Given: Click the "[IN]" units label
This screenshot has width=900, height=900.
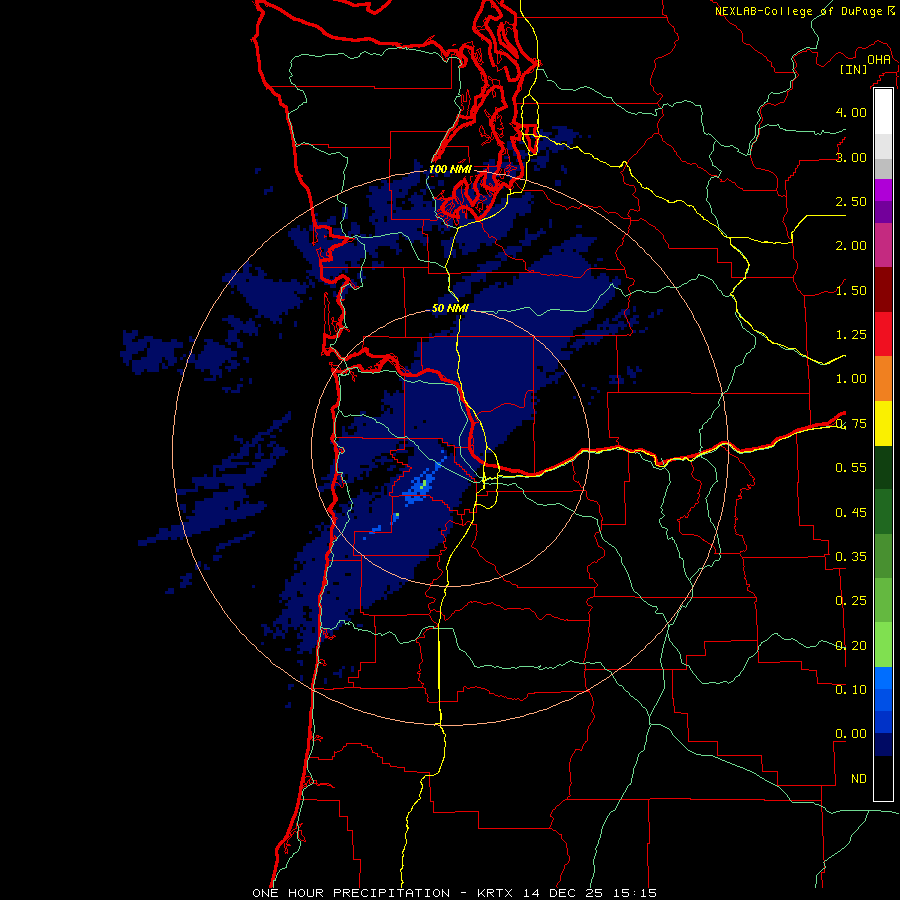Looking at the screenshot, I should click(x=853, y=69).
